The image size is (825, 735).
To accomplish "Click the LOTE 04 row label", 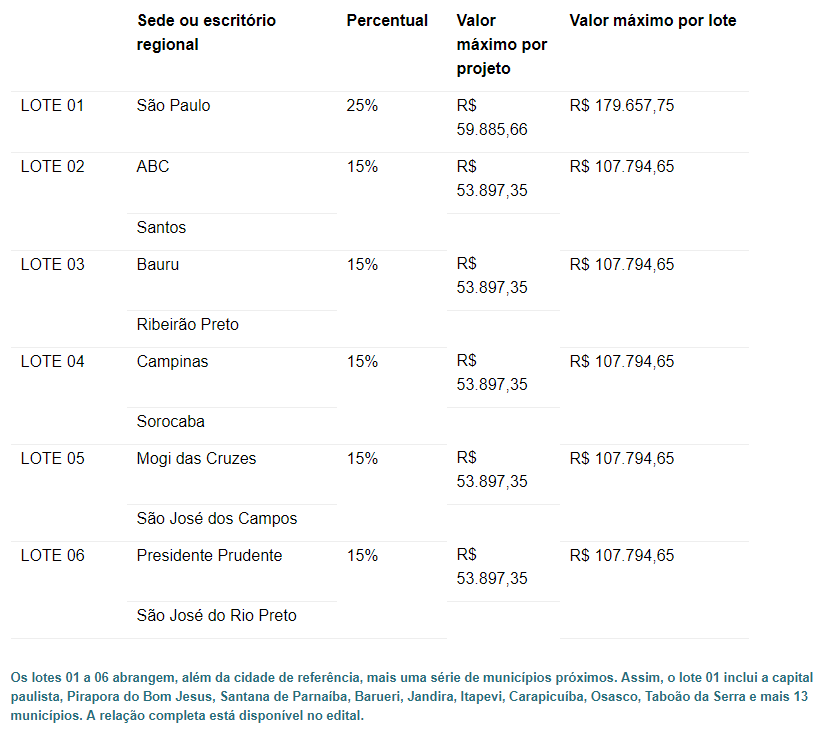I will [52, 362].
